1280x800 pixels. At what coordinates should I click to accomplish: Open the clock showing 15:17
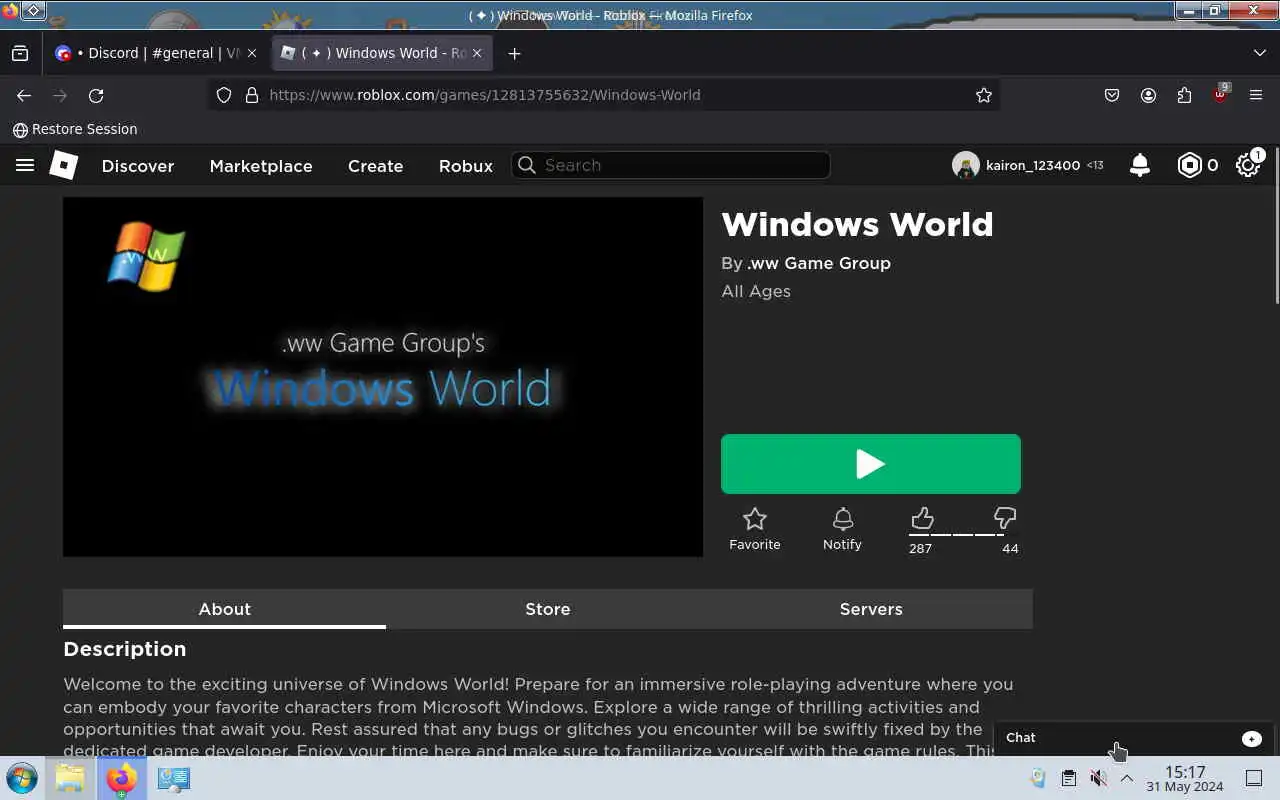(x=1185, y=778)
